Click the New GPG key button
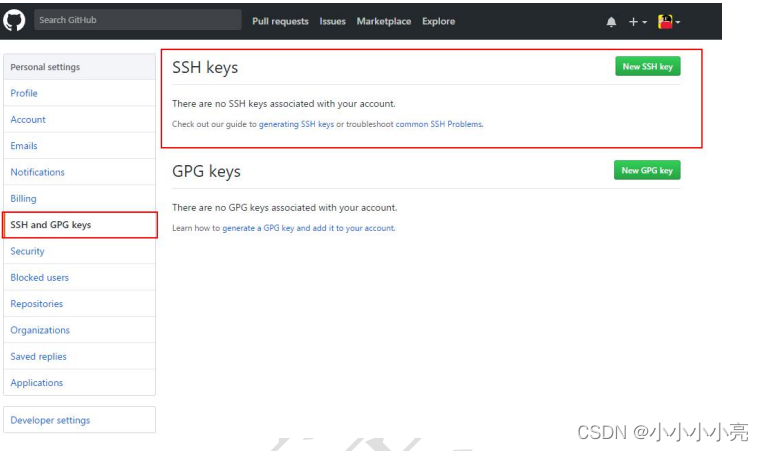Image resolution: width=763 pixels, height=451 pixels. coord(647,170)
